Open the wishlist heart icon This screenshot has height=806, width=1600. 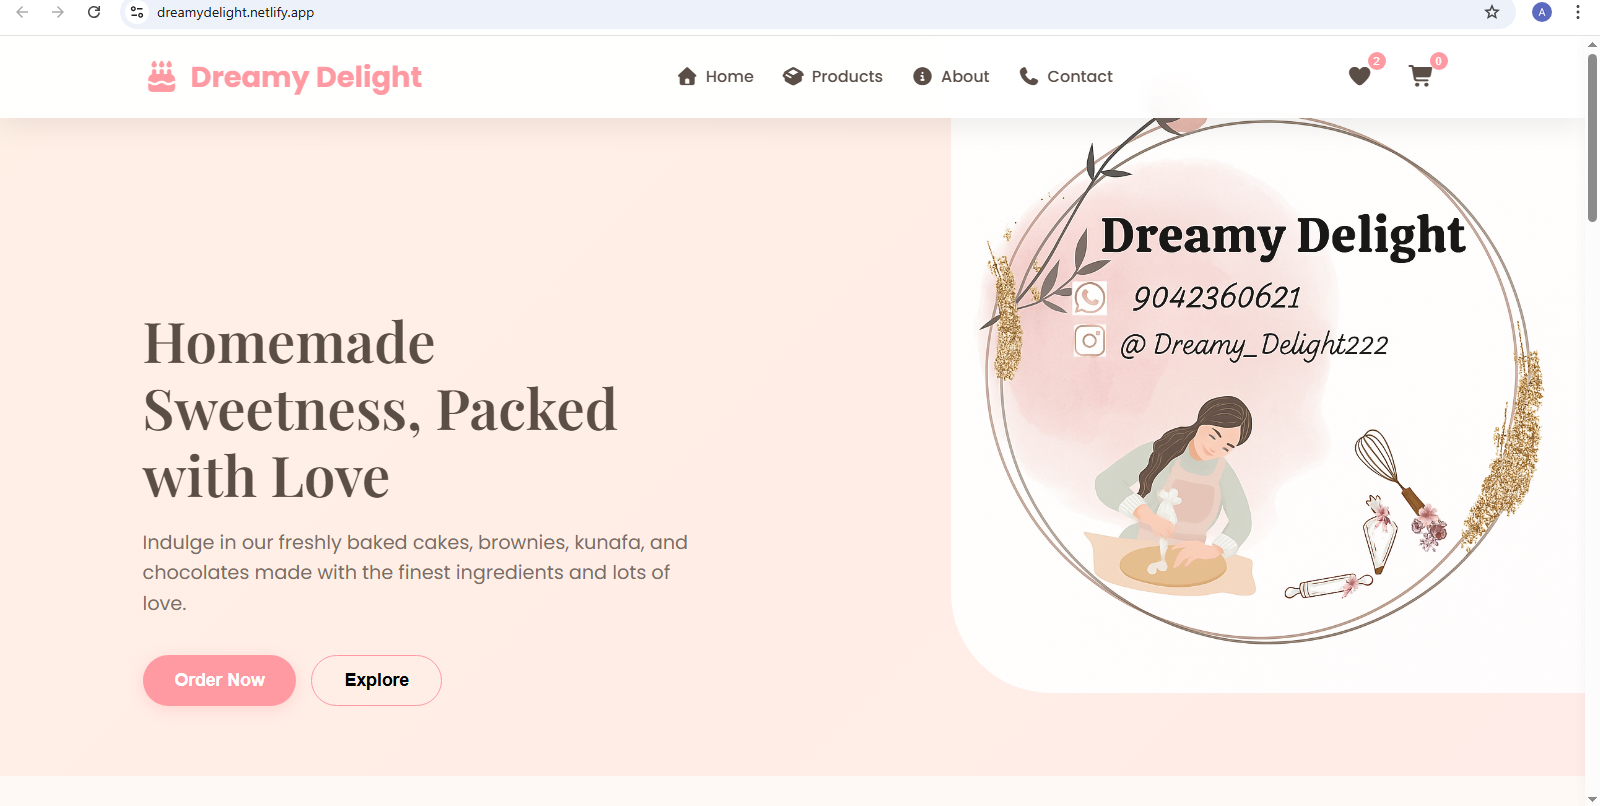(1359, 76)
